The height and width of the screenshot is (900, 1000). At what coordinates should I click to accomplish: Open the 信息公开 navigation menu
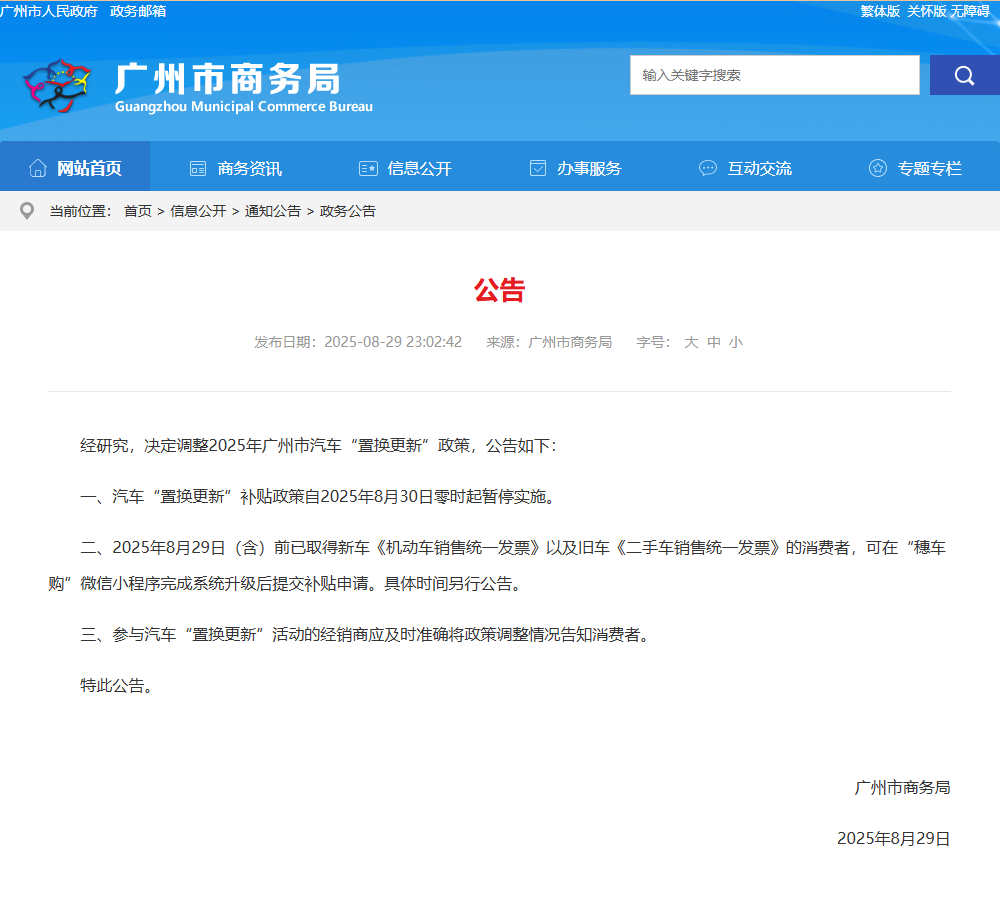tap(419, 168)
